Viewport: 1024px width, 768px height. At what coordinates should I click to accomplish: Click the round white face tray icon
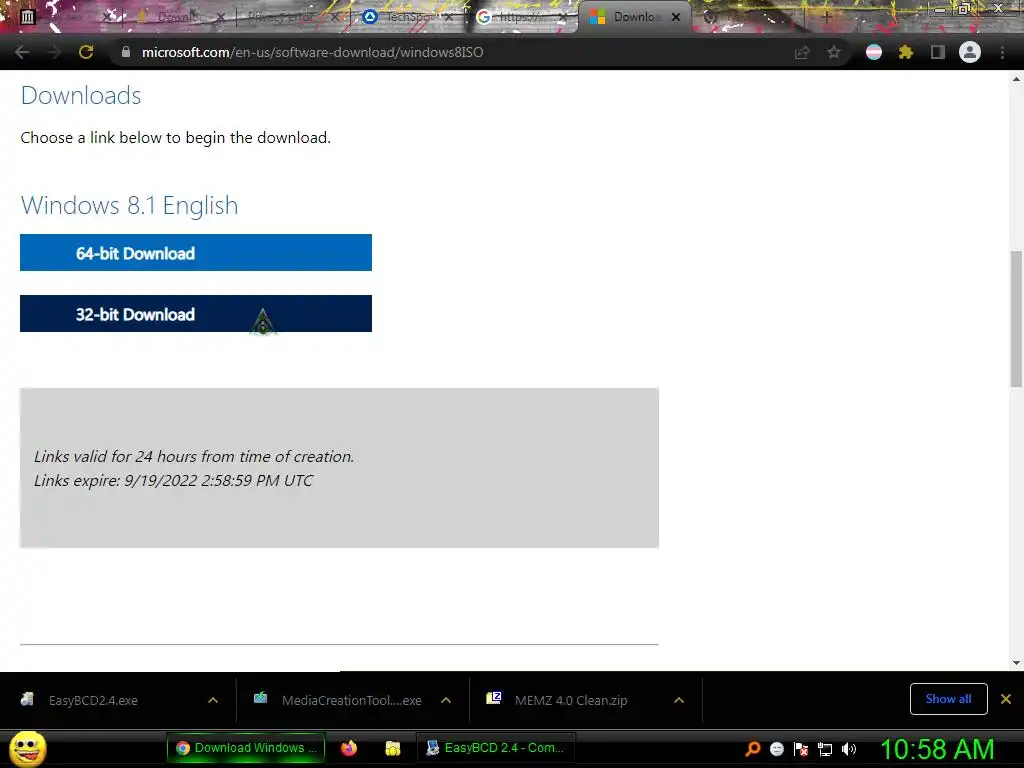(x=776, y=748)
